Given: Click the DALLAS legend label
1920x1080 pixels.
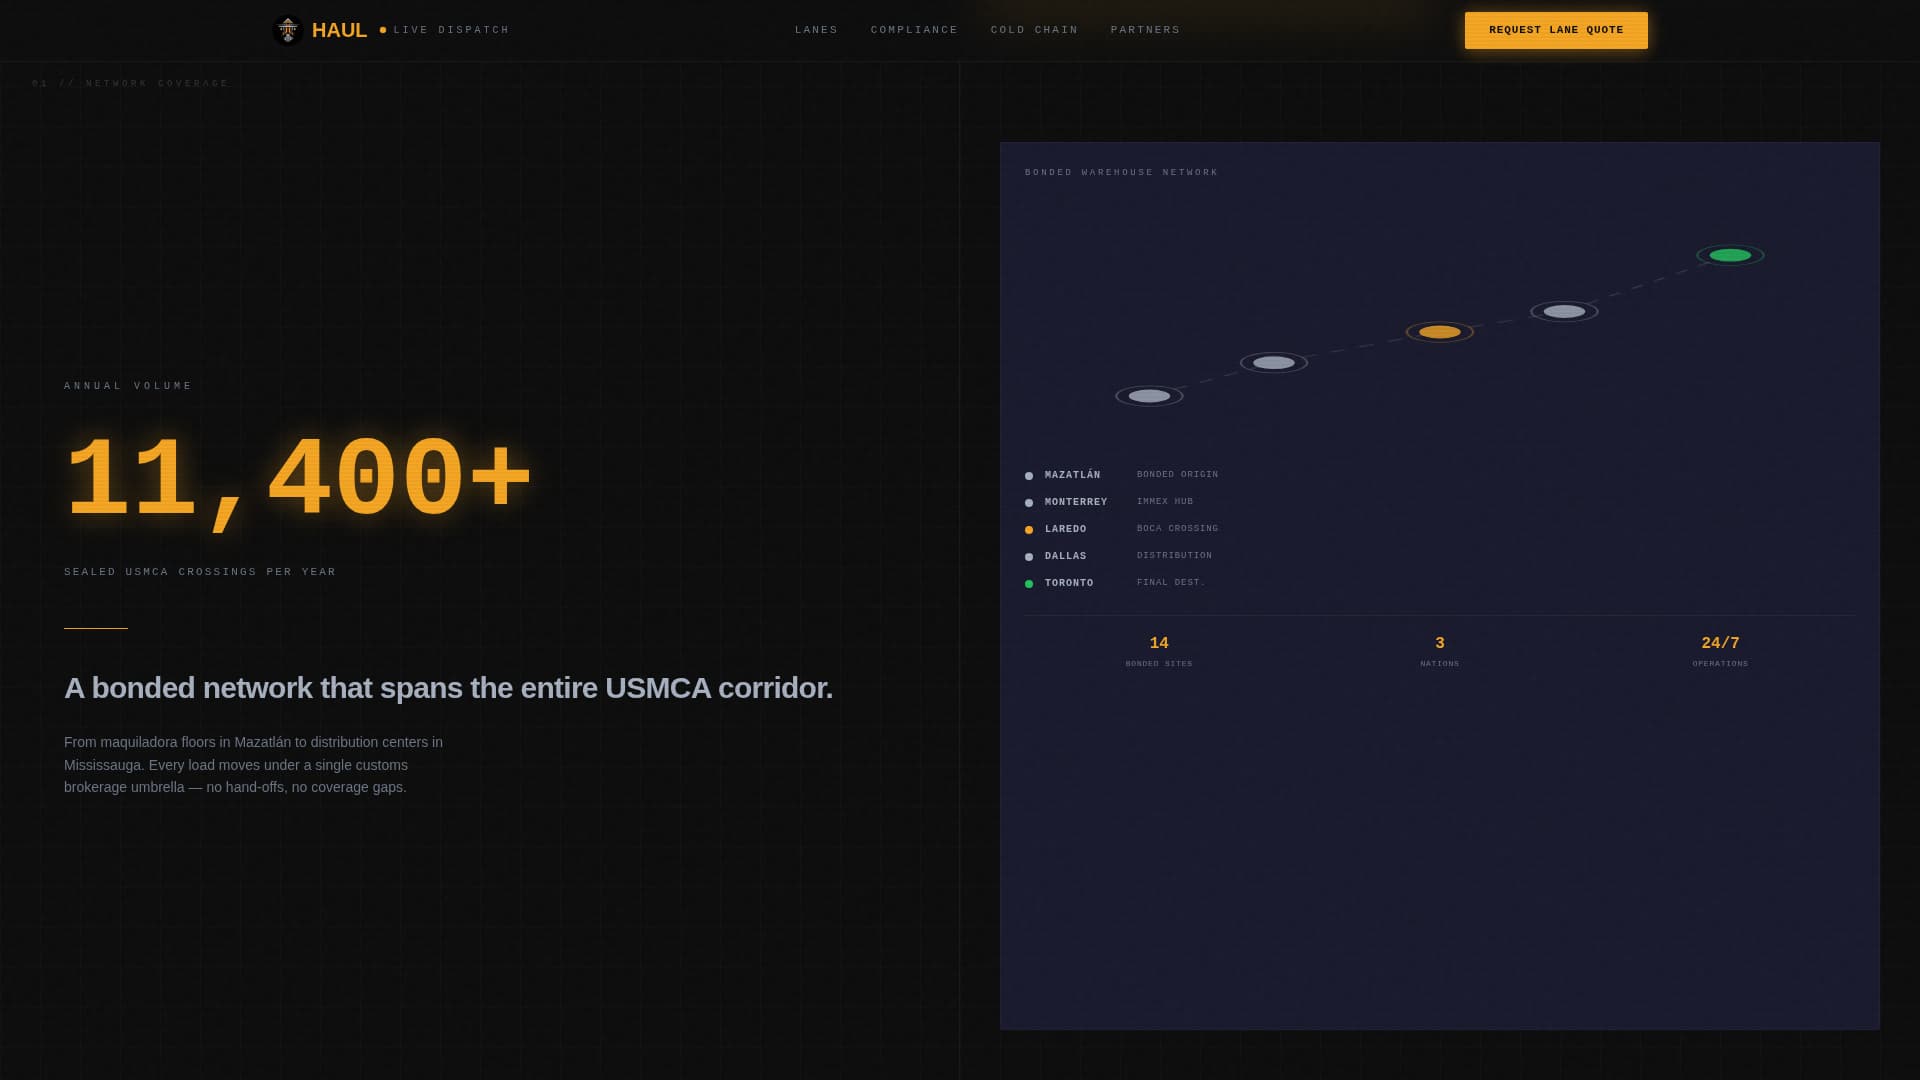Looking at the screenshot, I should [1065, 556].
